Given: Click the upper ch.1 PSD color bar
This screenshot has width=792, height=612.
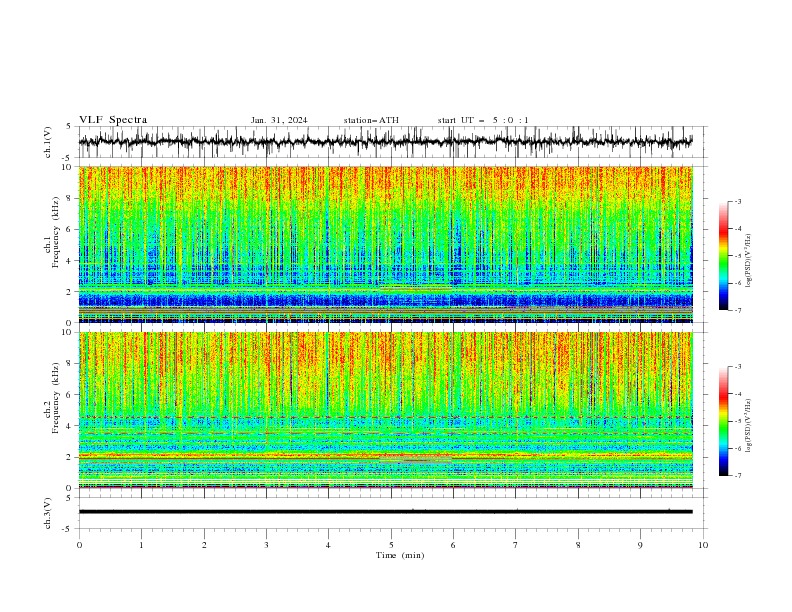Looking at the screenshot, I should coord(723,256).
